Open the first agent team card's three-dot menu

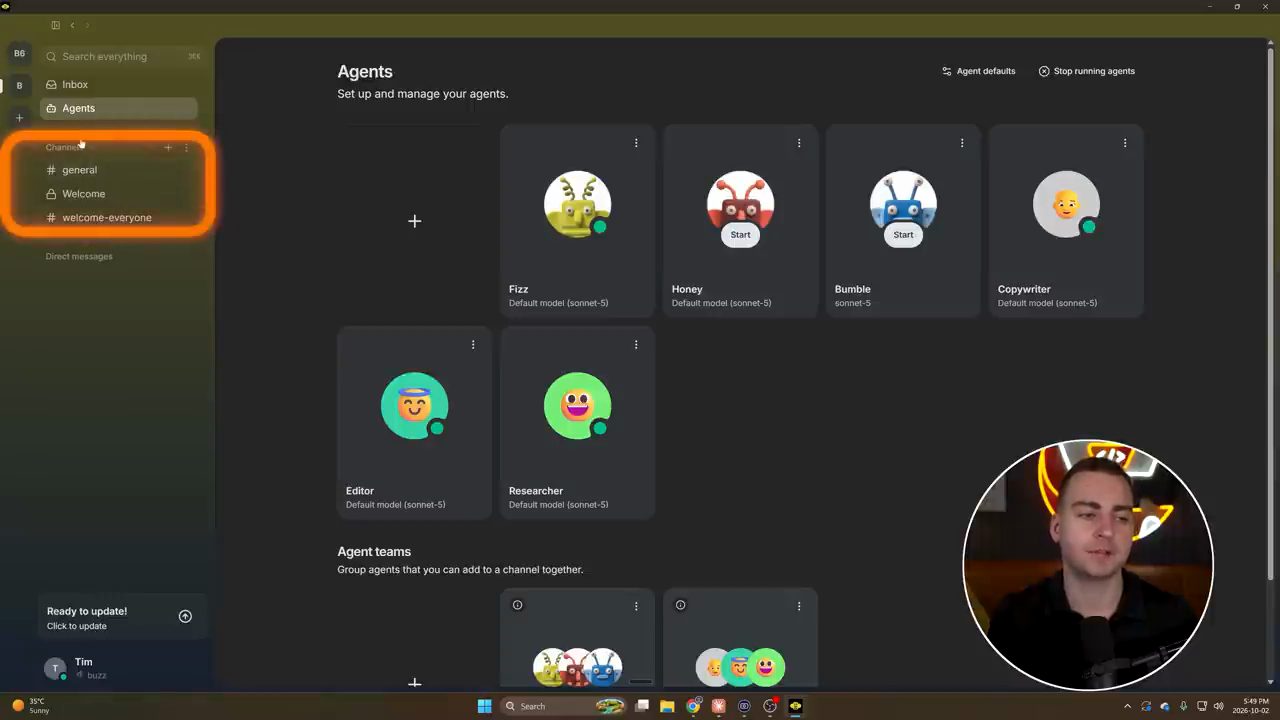coord(636,606)
